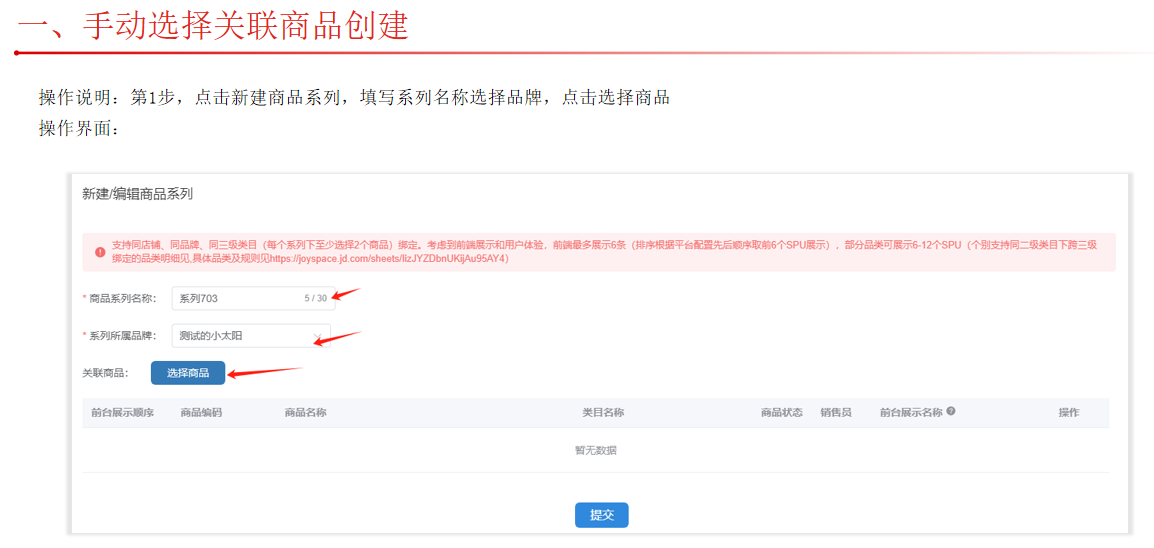This screenshot has height=548, width=1154.
Task: Click the 商品状态 column header
Action: click(x=781, y=412)
